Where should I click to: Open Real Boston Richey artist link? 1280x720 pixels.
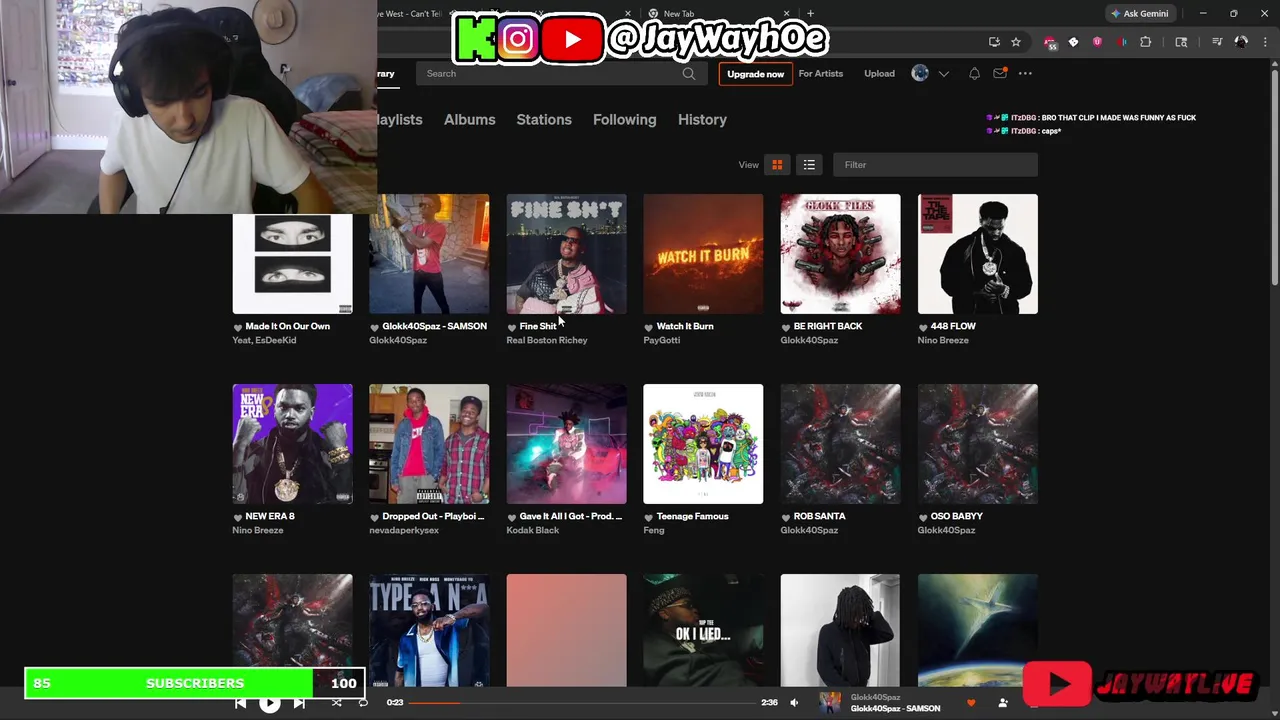547,340
